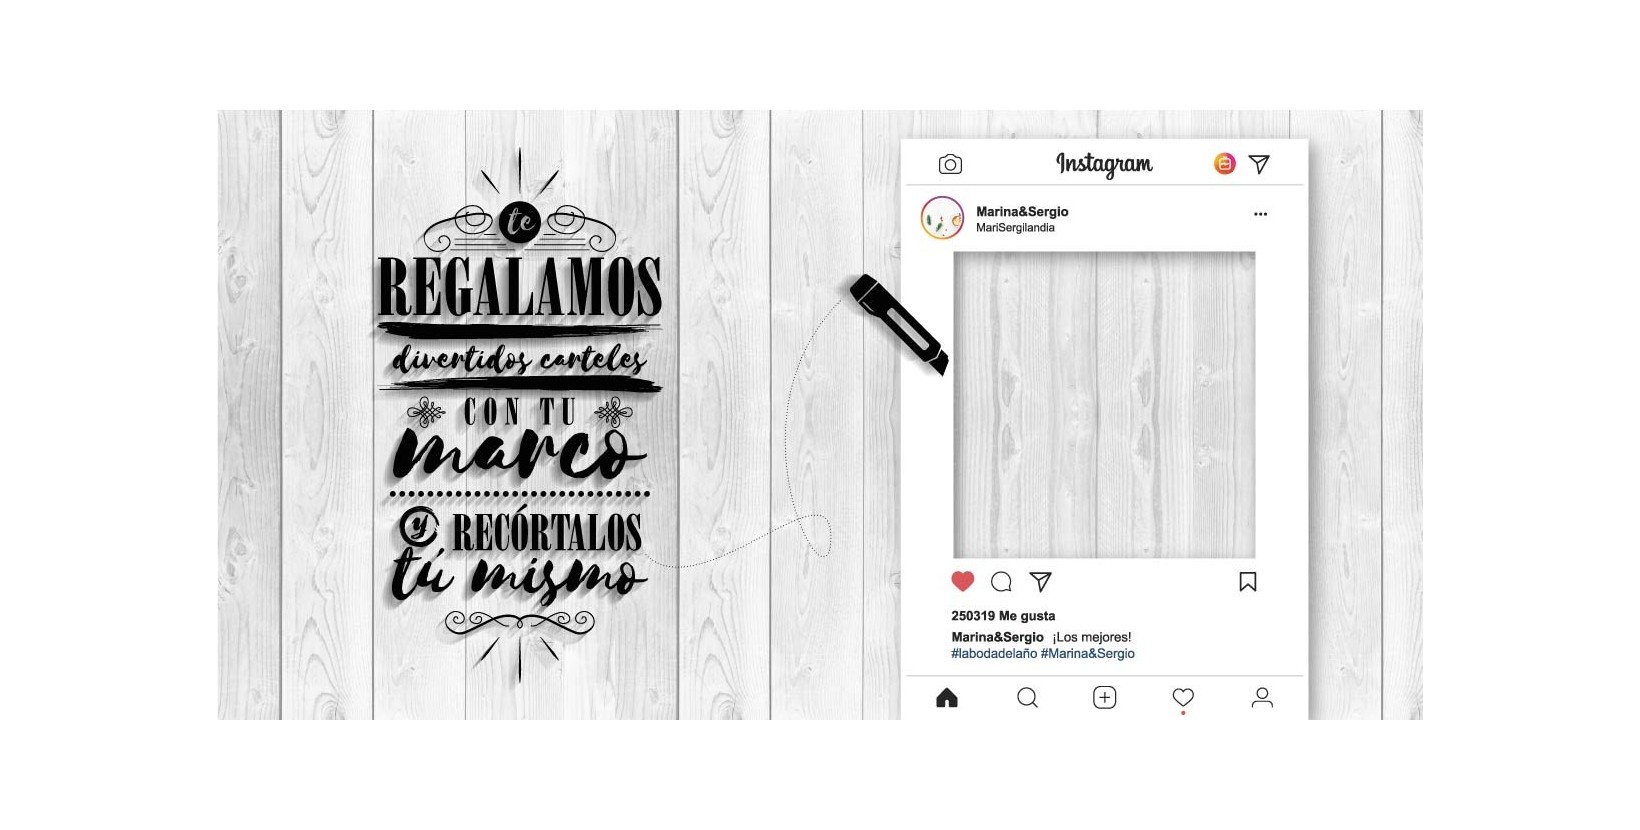Tap the camera icon in Instagram header
This screenshot has width=1640, height=830.
click(950, 164)
